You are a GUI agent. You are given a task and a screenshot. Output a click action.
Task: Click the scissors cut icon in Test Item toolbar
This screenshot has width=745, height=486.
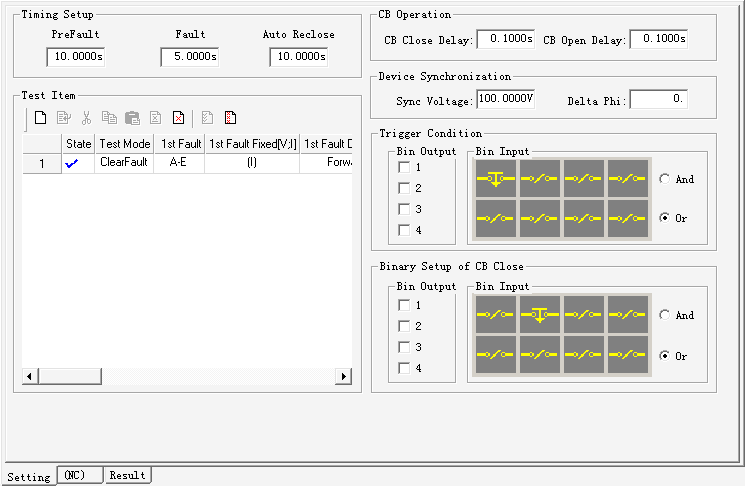(86, 117)
